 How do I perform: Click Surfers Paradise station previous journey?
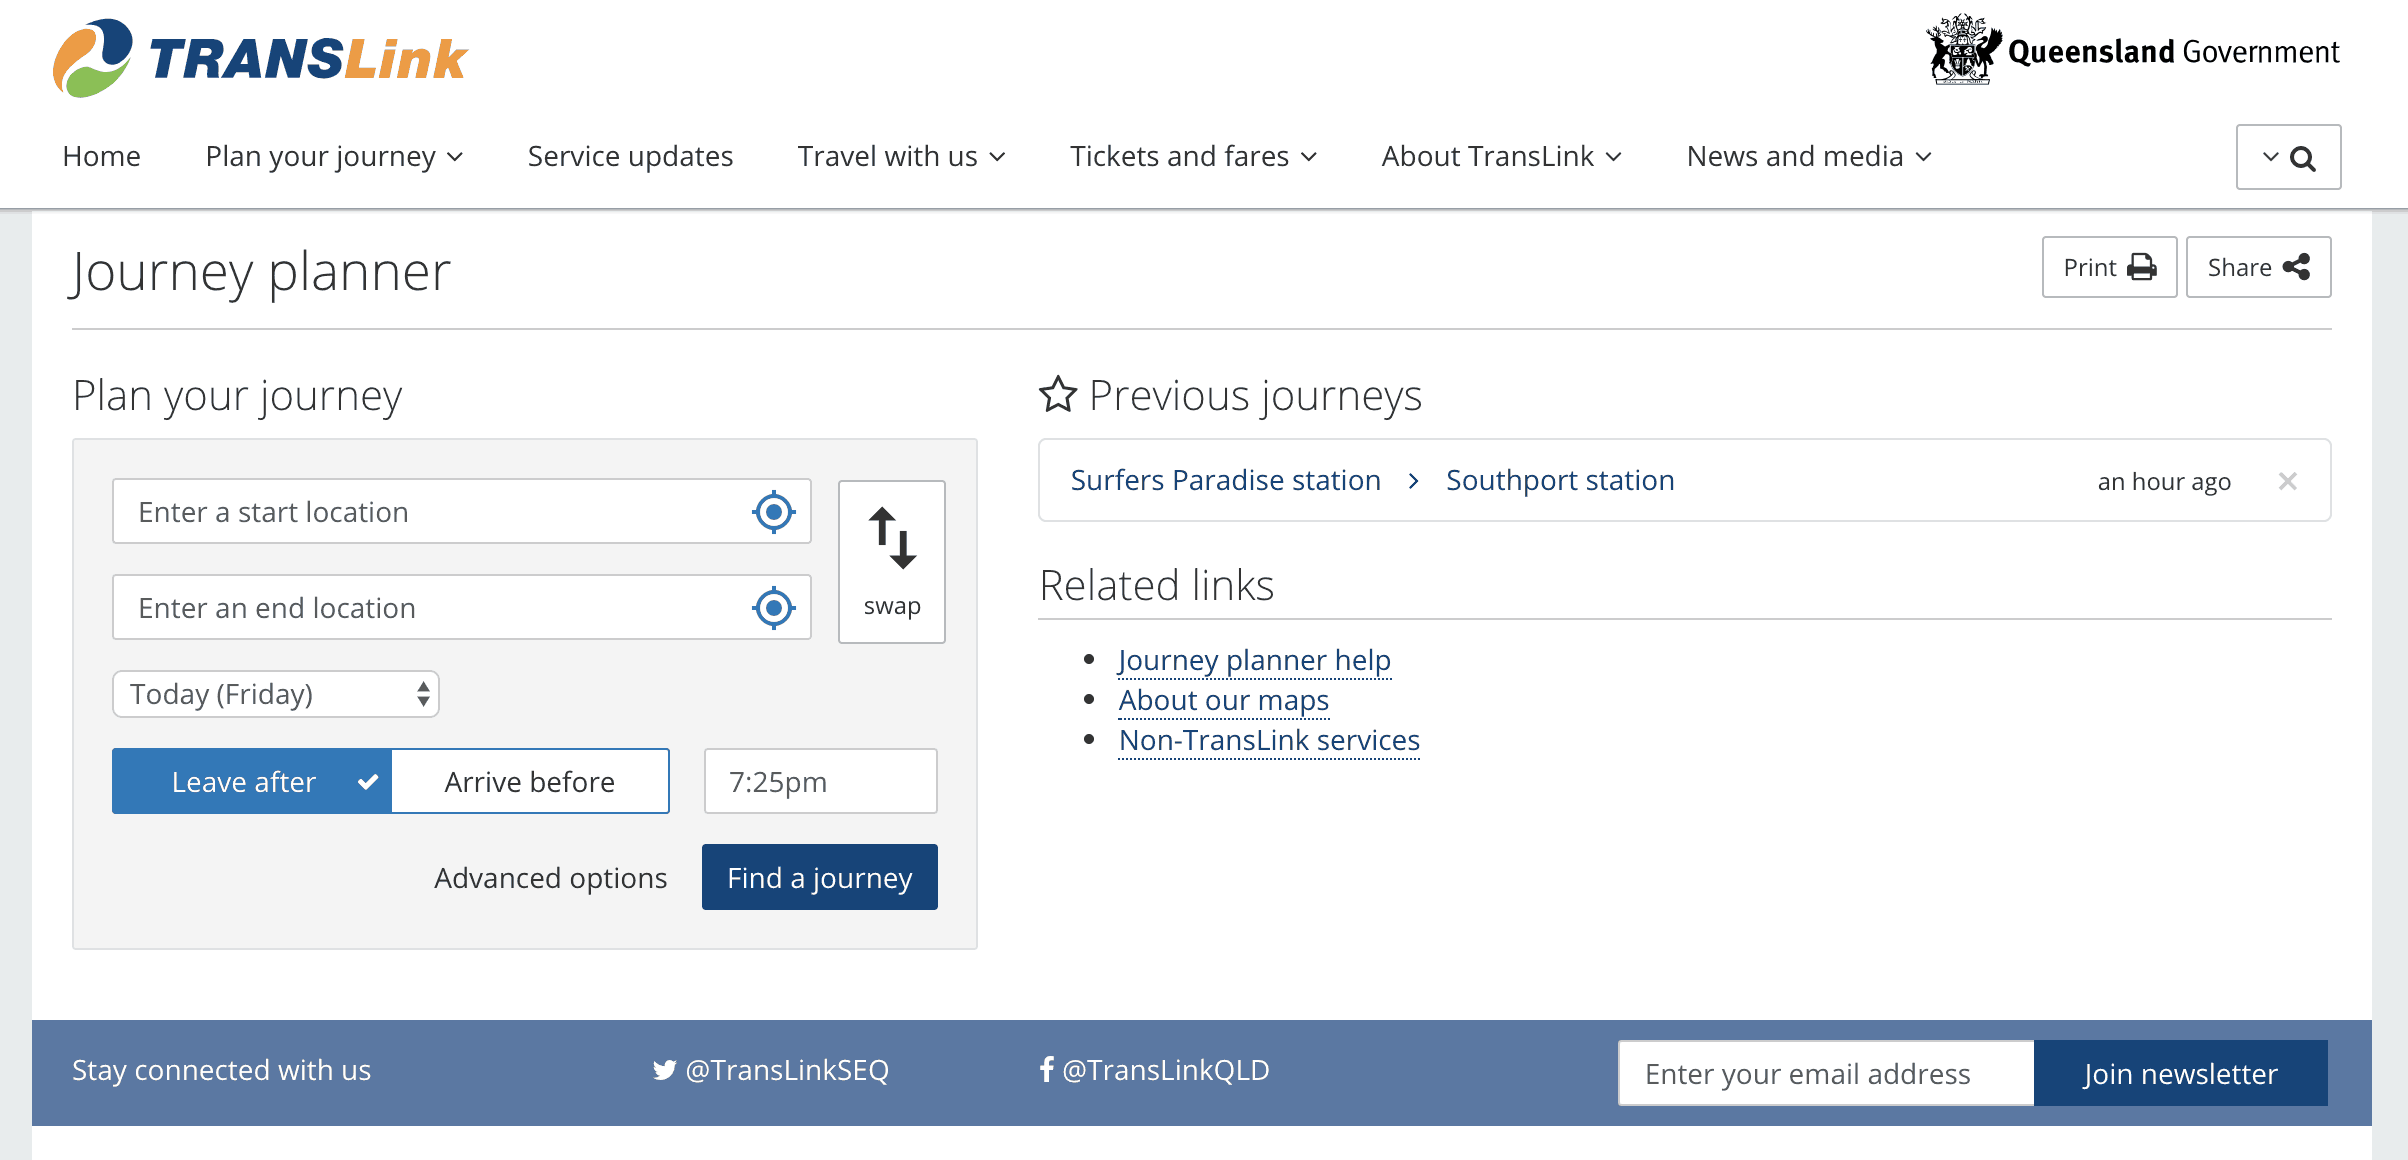tap(1225, 480)
